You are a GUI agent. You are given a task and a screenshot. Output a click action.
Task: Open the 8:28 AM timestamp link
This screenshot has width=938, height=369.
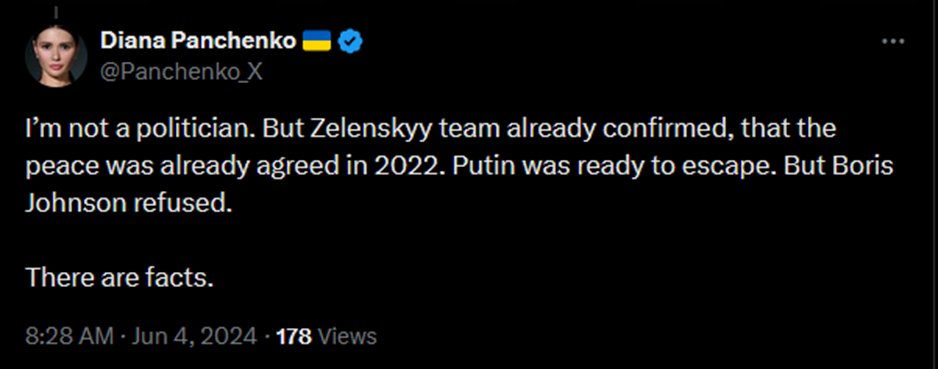tap(69, 336)
